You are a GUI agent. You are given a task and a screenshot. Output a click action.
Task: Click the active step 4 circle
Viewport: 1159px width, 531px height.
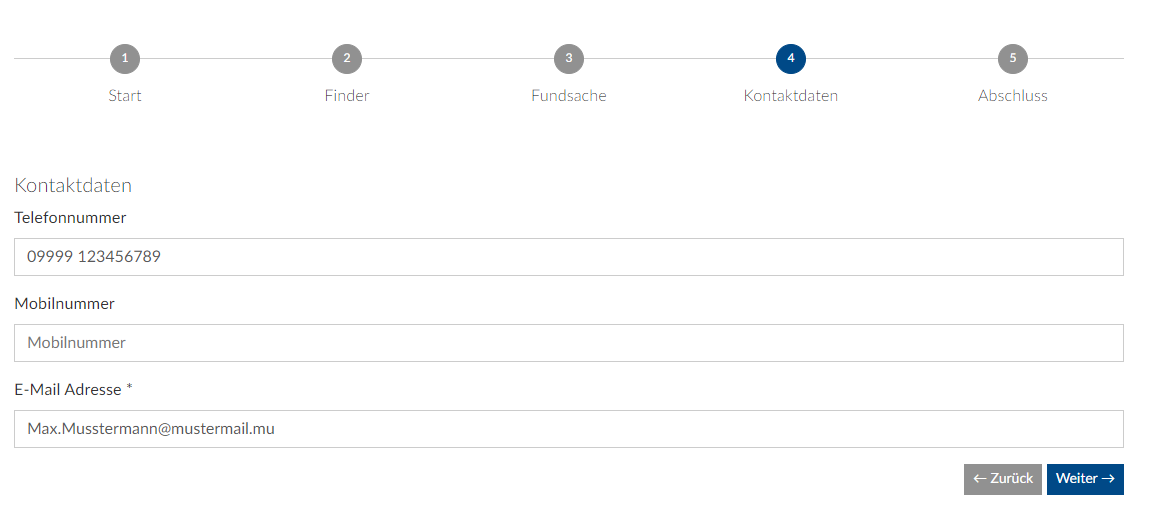coord(791,59)
